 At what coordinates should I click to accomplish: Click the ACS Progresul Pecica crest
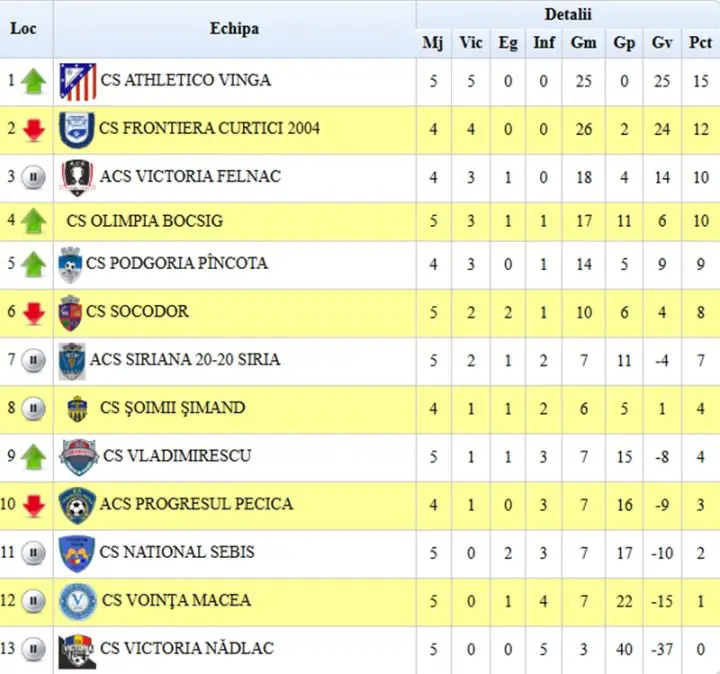[77, 506]
